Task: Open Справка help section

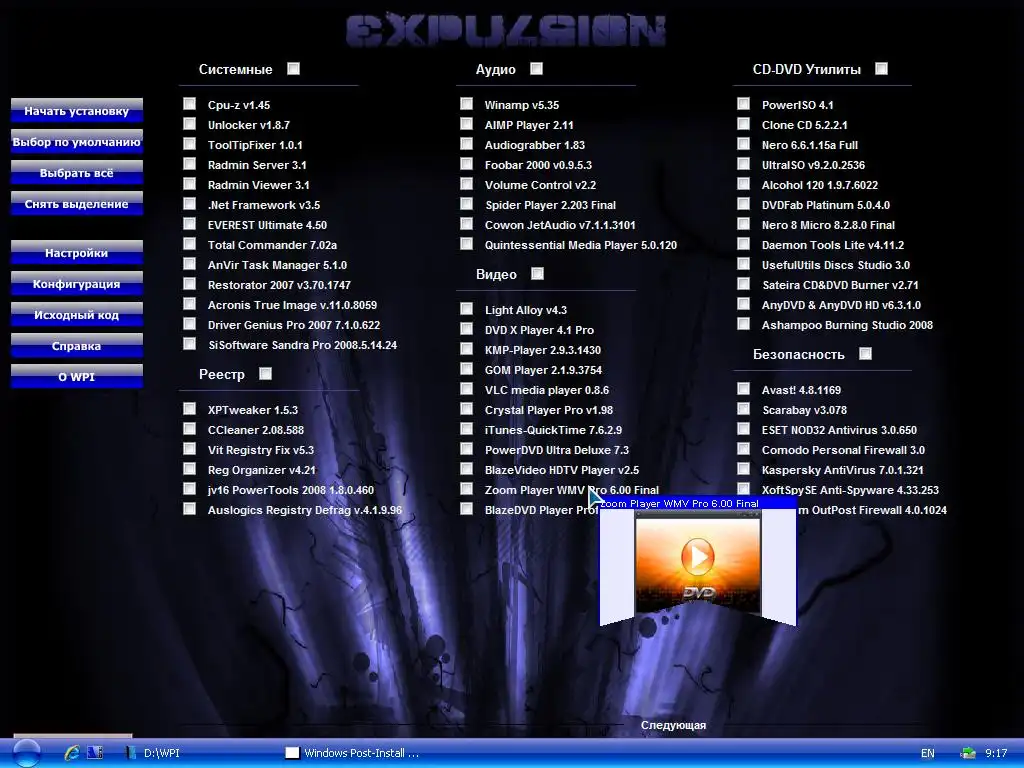Action: click(x=76, y=346)
